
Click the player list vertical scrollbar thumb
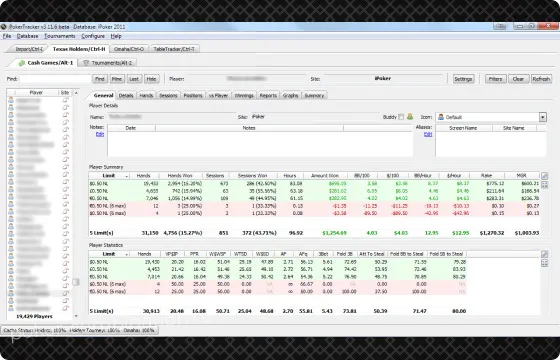(x=76, y=282)
